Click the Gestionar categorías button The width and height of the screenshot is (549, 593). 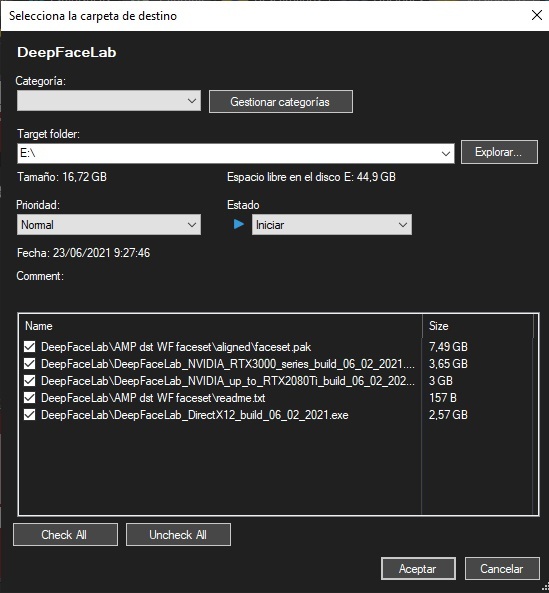pos(281,101)
